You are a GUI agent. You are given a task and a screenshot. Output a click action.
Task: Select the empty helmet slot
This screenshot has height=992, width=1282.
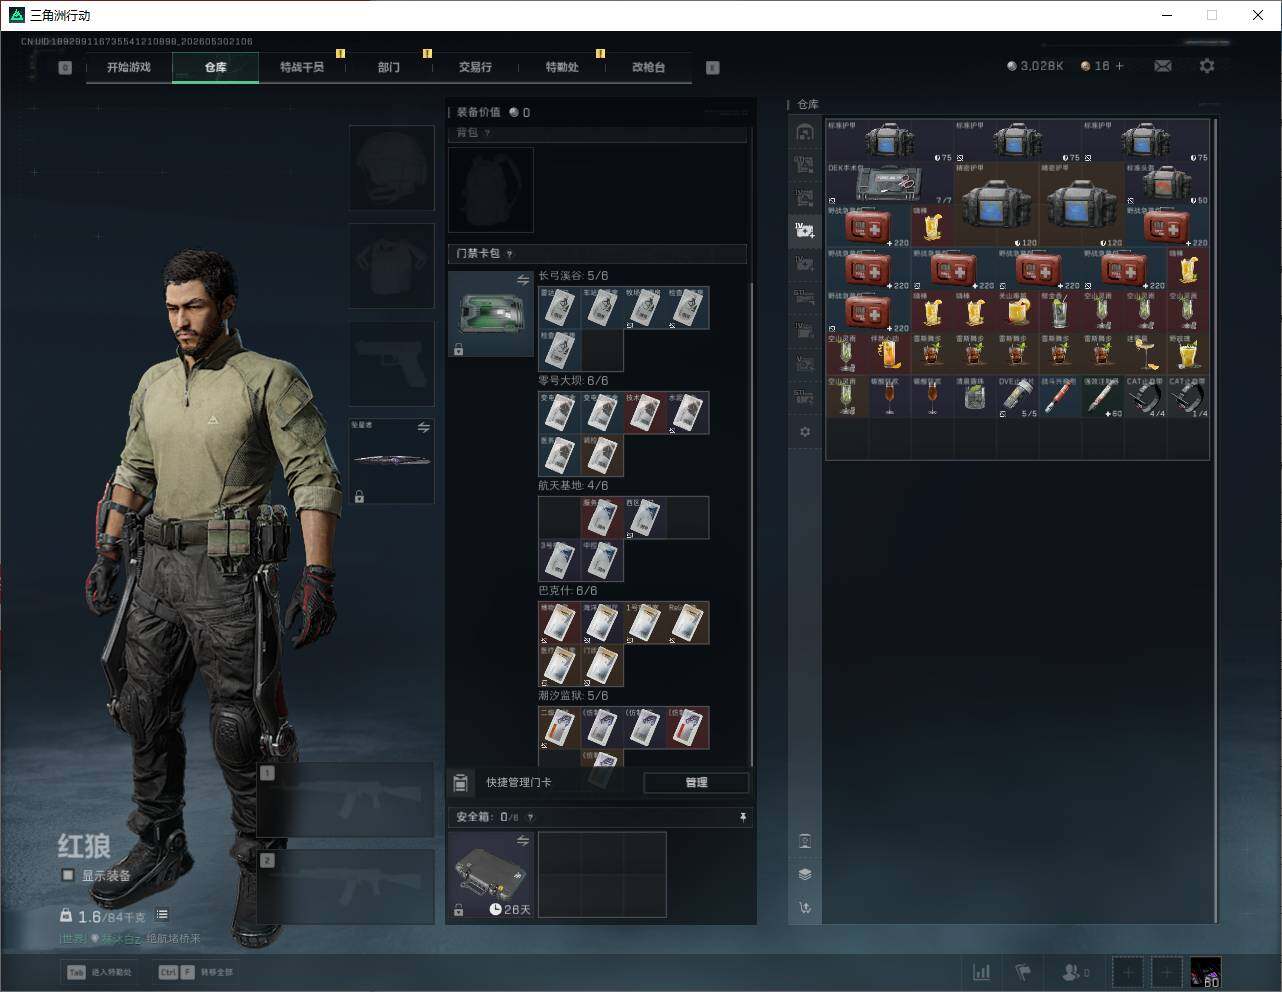392,167
